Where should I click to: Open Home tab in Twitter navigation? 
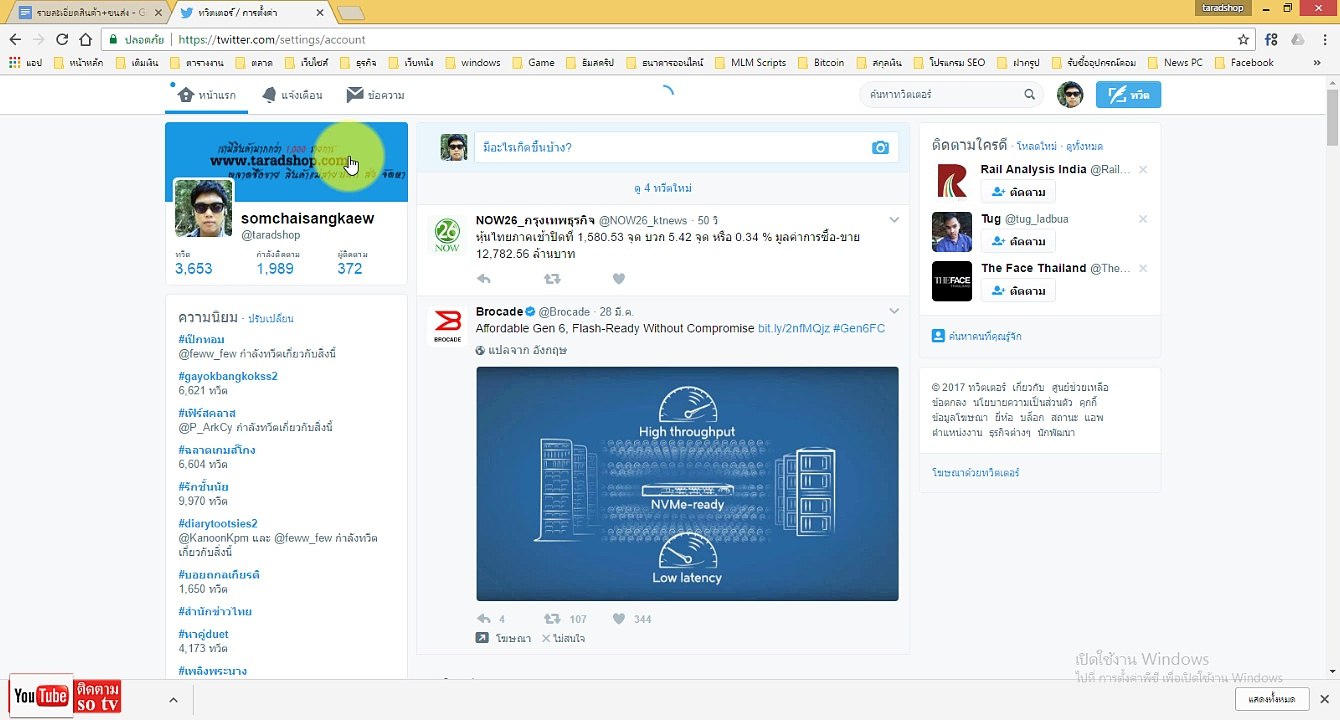coord(206,95)
